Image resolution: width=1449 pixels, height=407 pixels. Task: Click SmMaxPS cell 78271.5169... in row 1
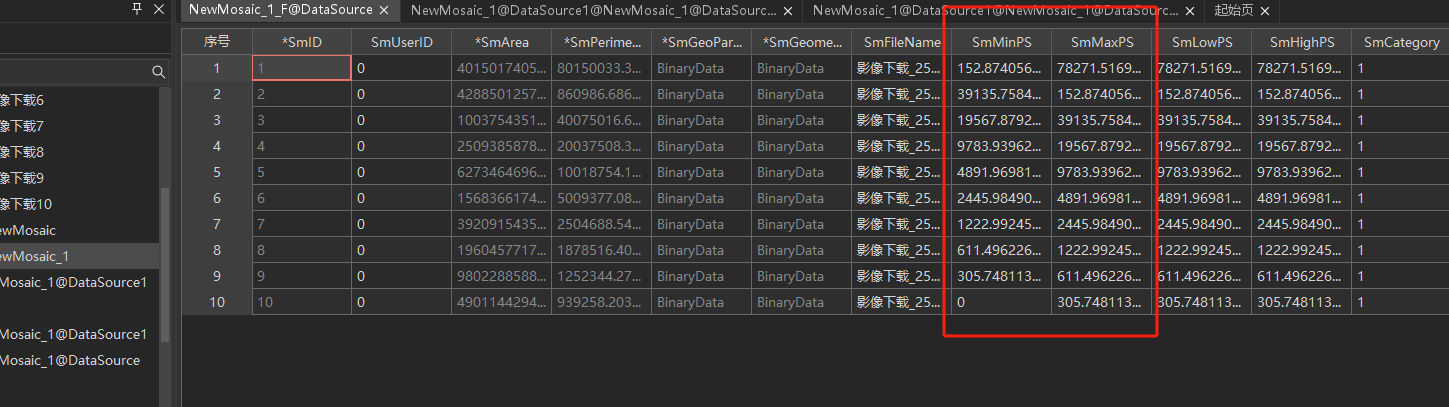[x=1102, y=68]
